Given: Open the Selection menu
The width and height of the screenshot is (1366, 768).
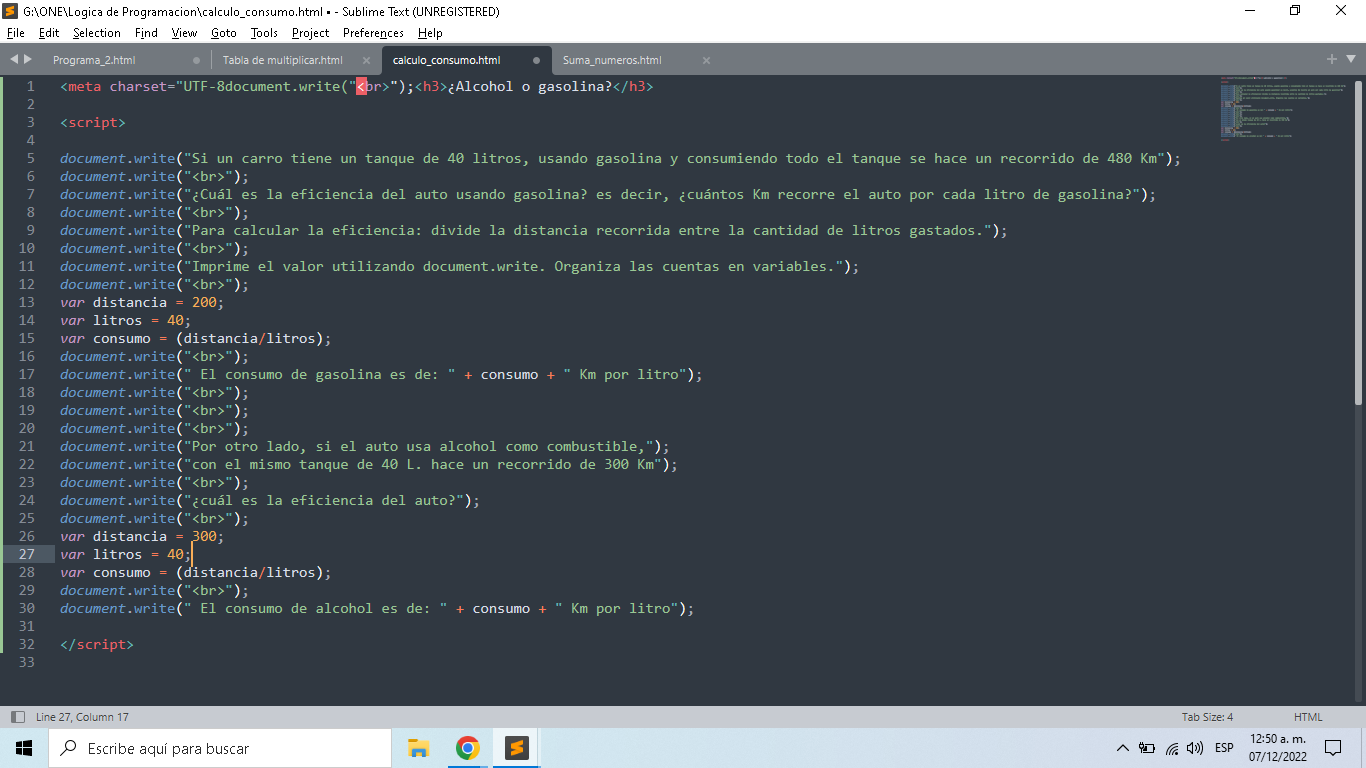Looking at the screenshot, I should pos(97,33).
